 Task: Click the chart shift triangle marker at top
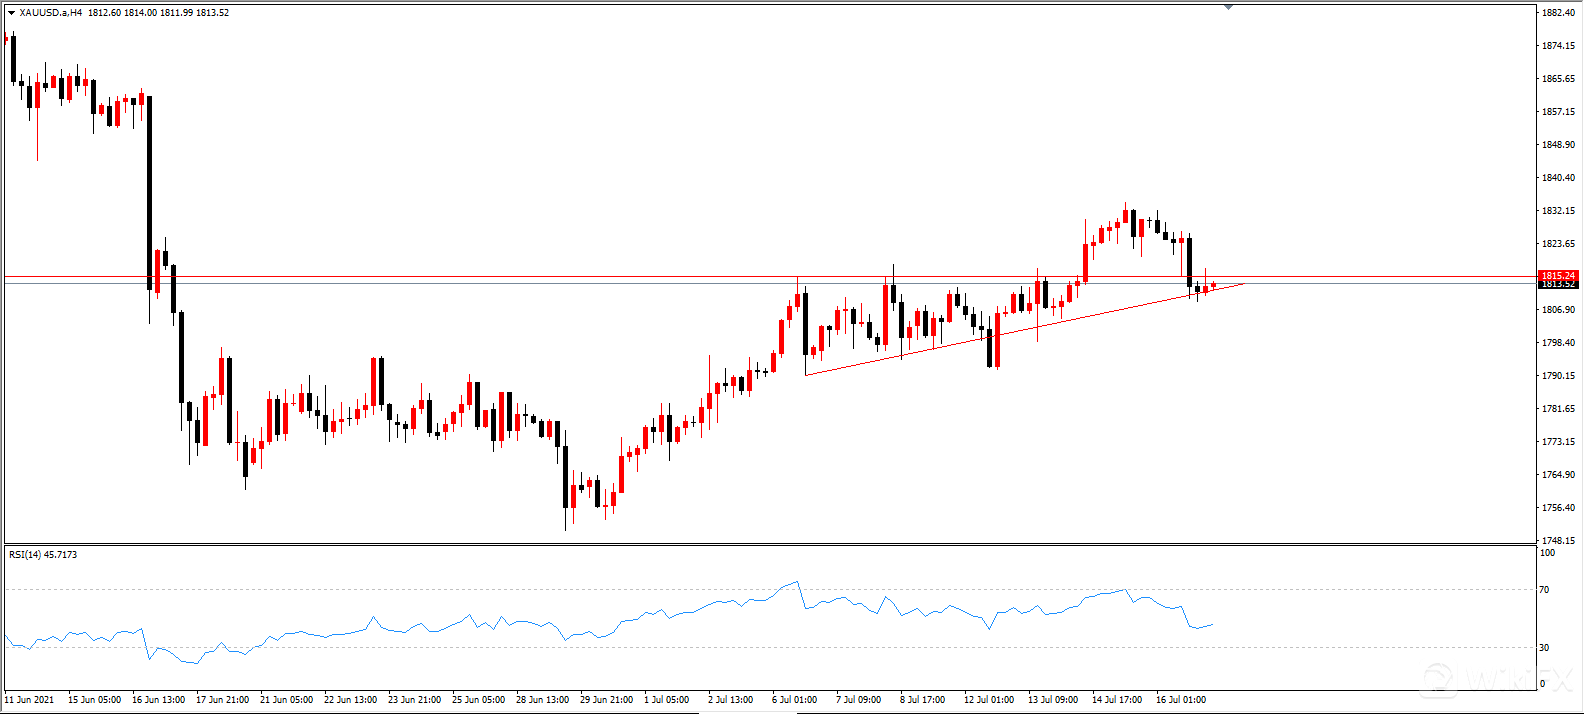1228,7
